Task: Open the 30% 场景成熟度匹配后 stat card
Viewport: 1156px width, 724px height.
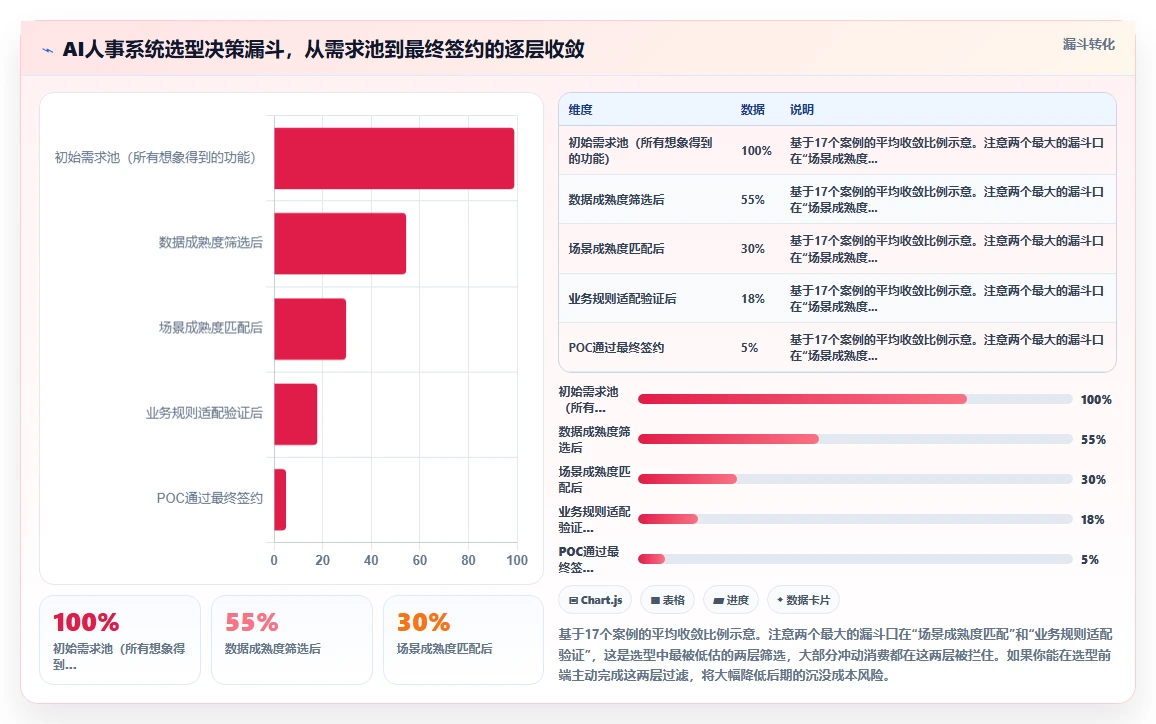Action: 464,640
